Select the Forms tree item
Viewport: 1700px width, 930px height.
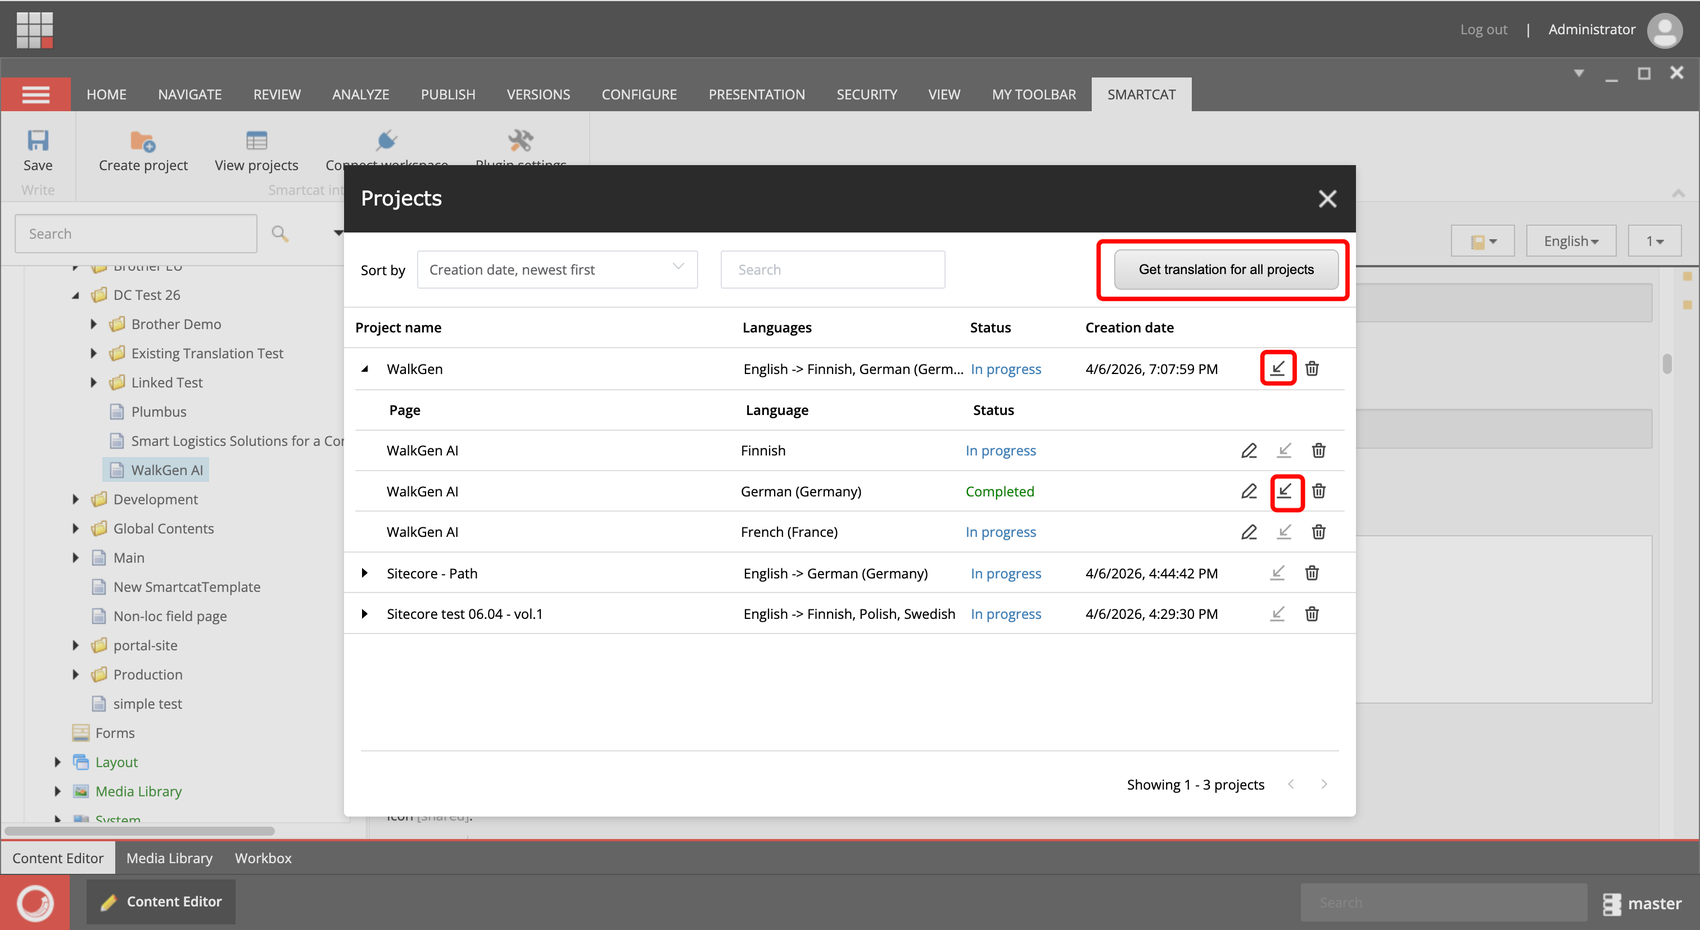pos(115,733)
